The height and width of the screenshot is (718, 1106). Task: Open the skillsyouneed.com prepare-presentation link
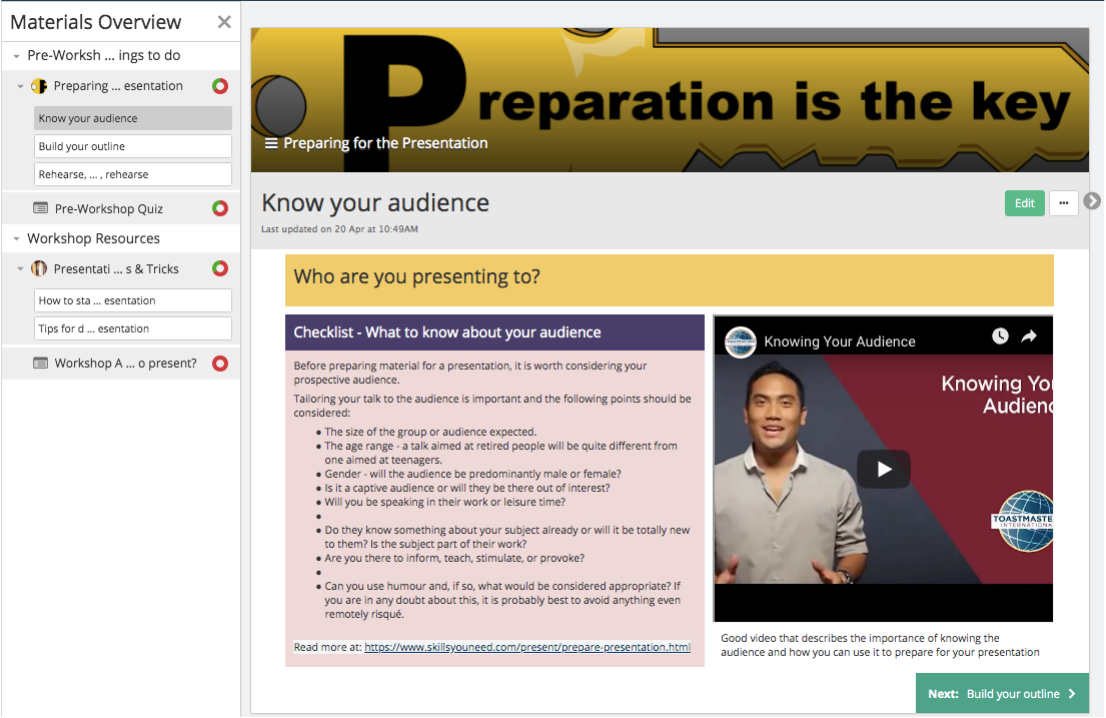[x=527, y=647]
